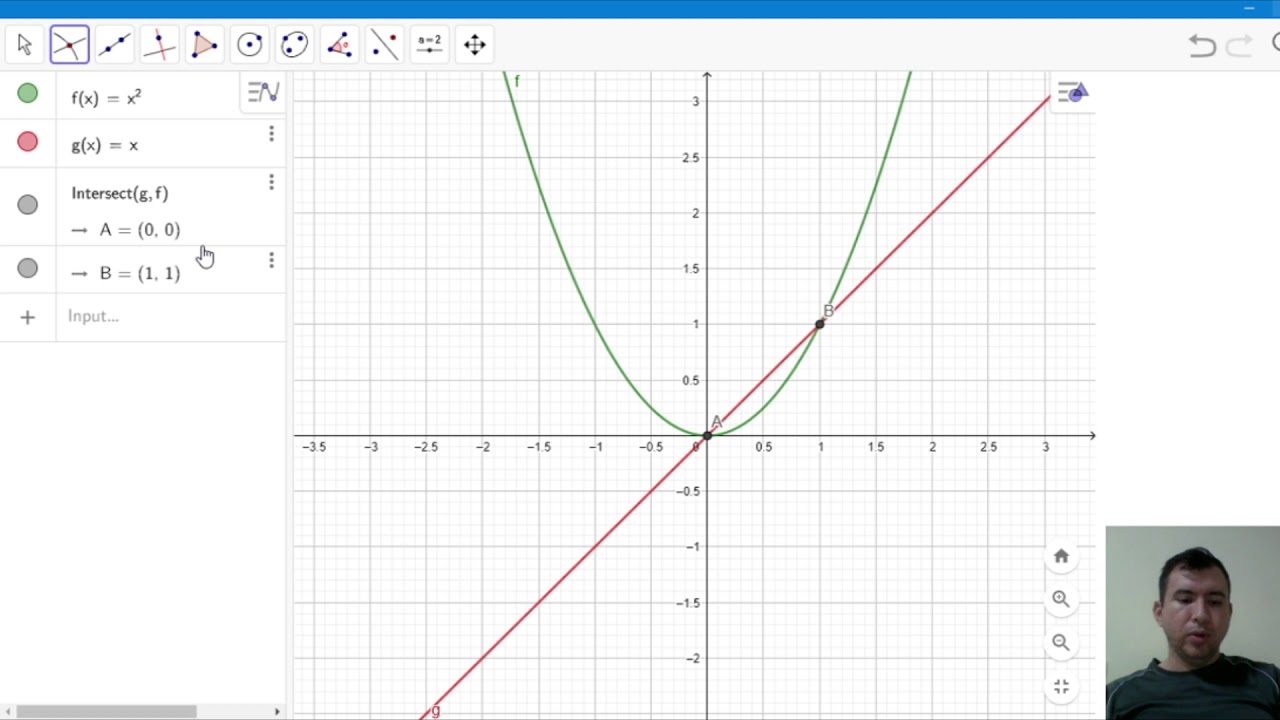Viewport: 1280px width, 720px height.
Task: Click the algebra Input field
Action: (x=170, y=317)
